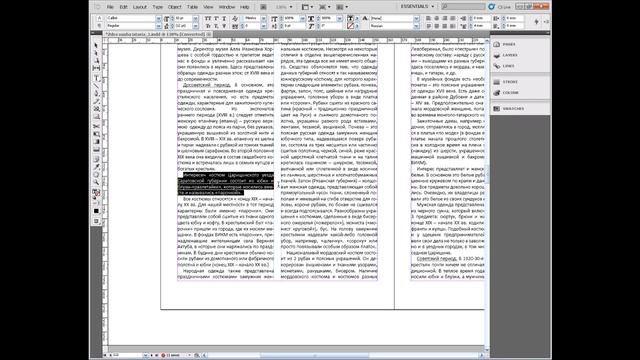Viewport: 640px width, 360px height.
Task: Switch to Character Formatting Controls
Action: (x=99, y=18)
